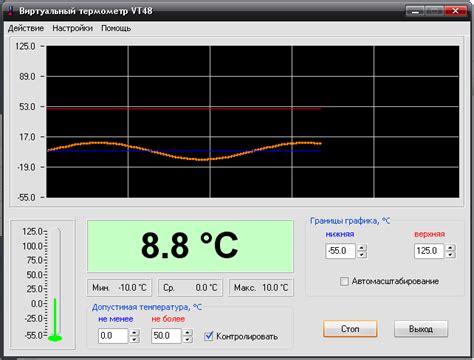The height and width of the screenshot is (360, 474).
Task: Decrease the верхняя graph boundary value
Action: pos(450,255)
